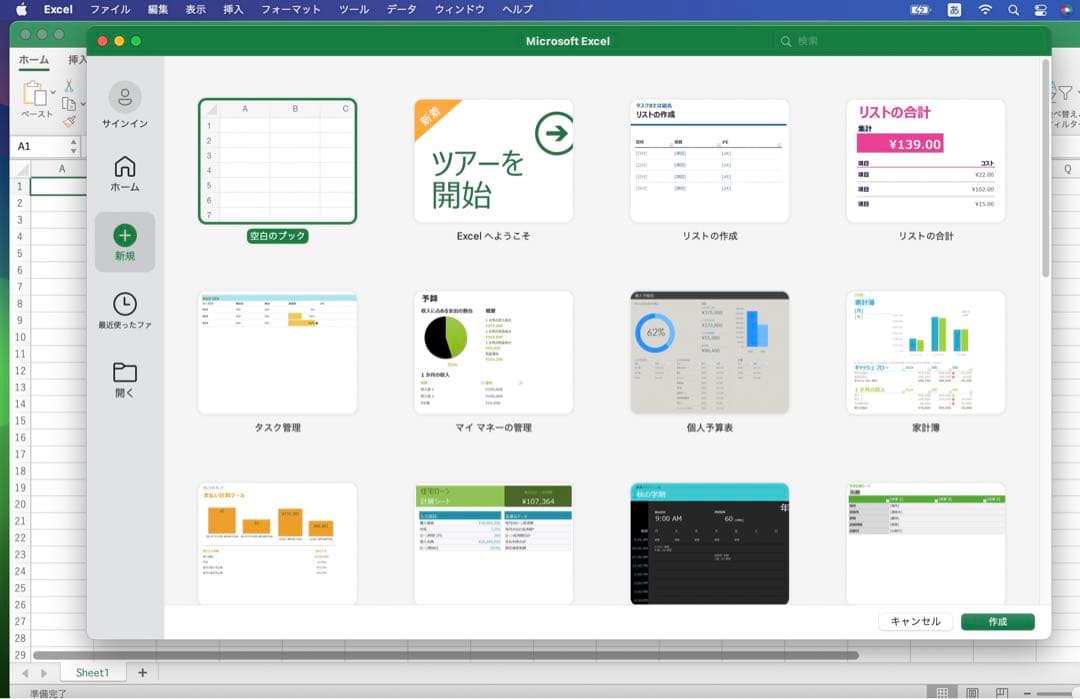
Task: Select the 新規 plus icon in sidebar
Action: tap(125, 236)
